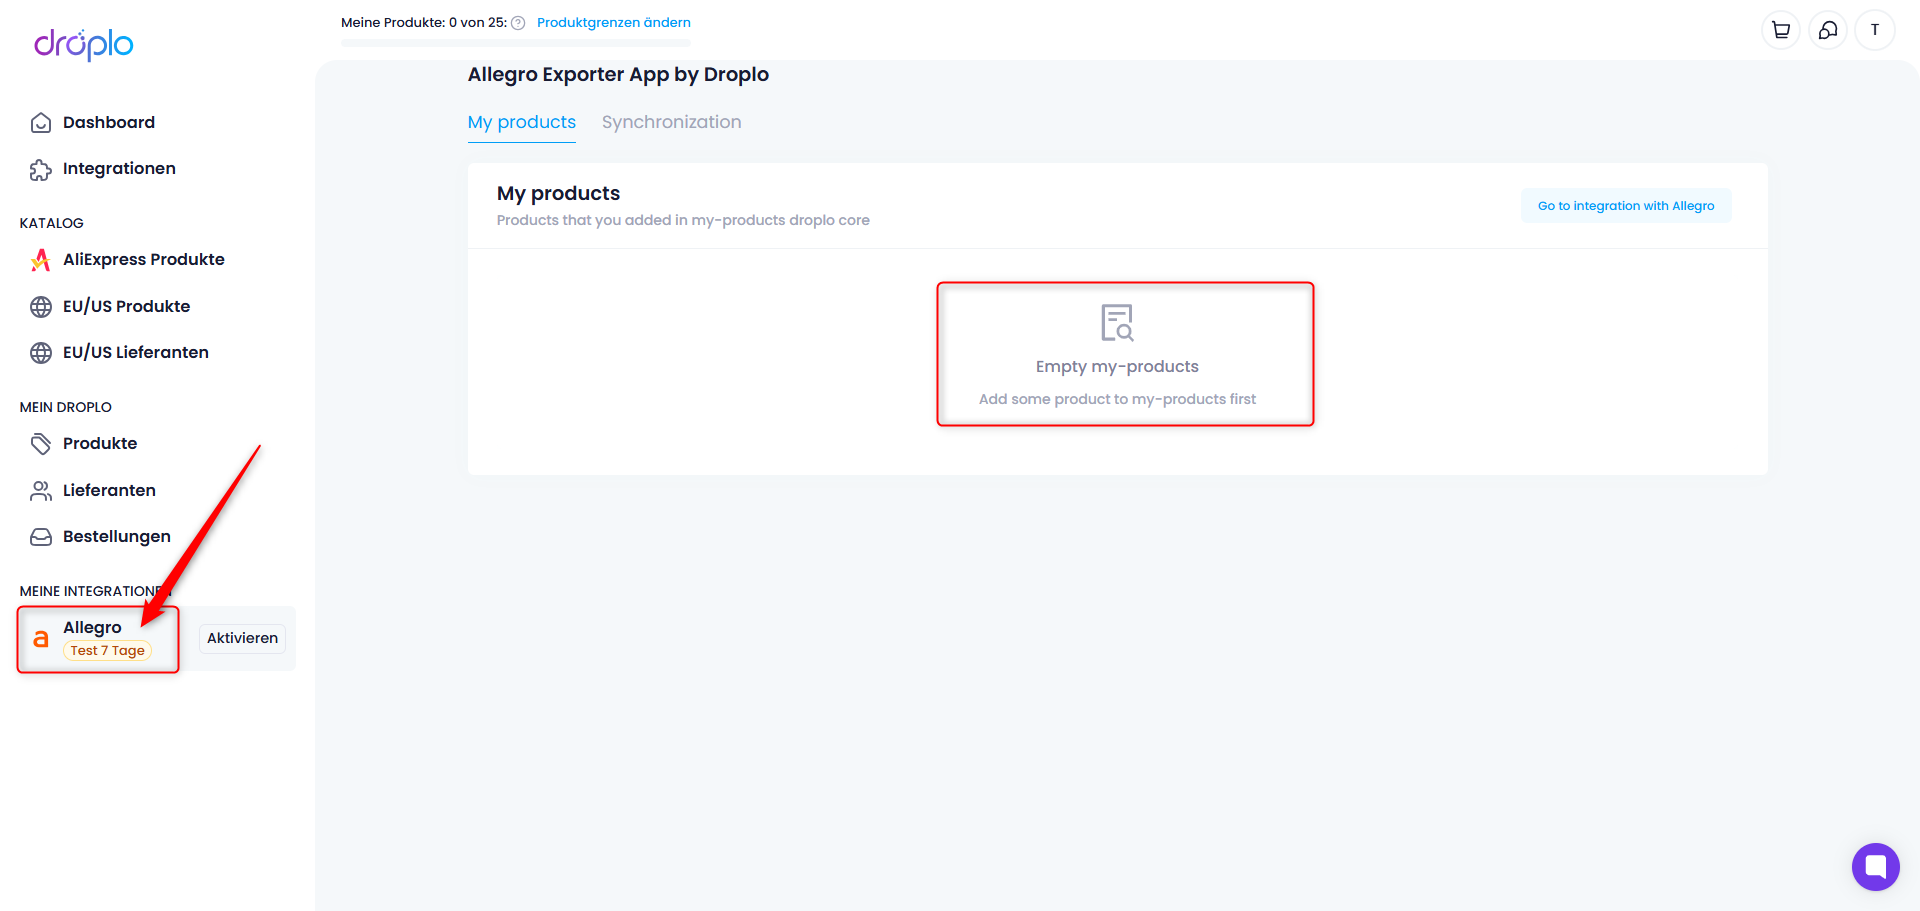
Task: Click the Lieferanten people icon
Action: 41,491
